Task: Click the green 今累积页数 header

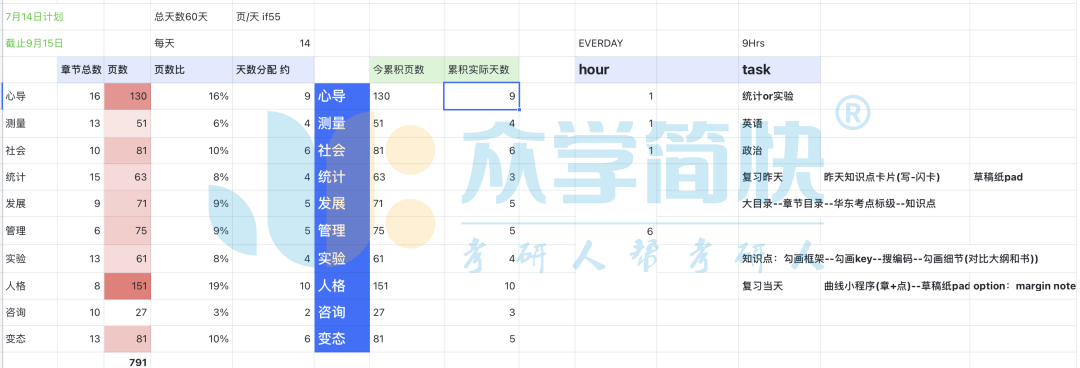Action: point(406,70)
